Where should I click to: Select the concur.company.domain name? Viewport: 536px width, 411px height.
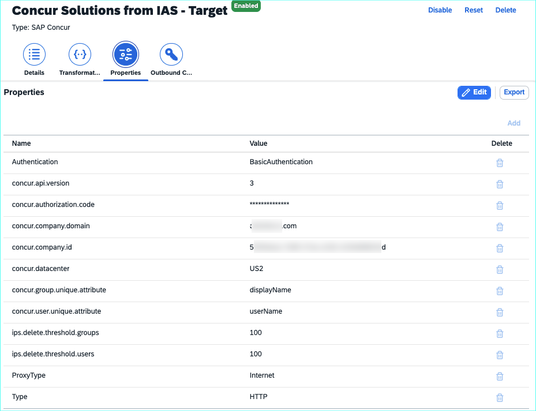(51, 226)
